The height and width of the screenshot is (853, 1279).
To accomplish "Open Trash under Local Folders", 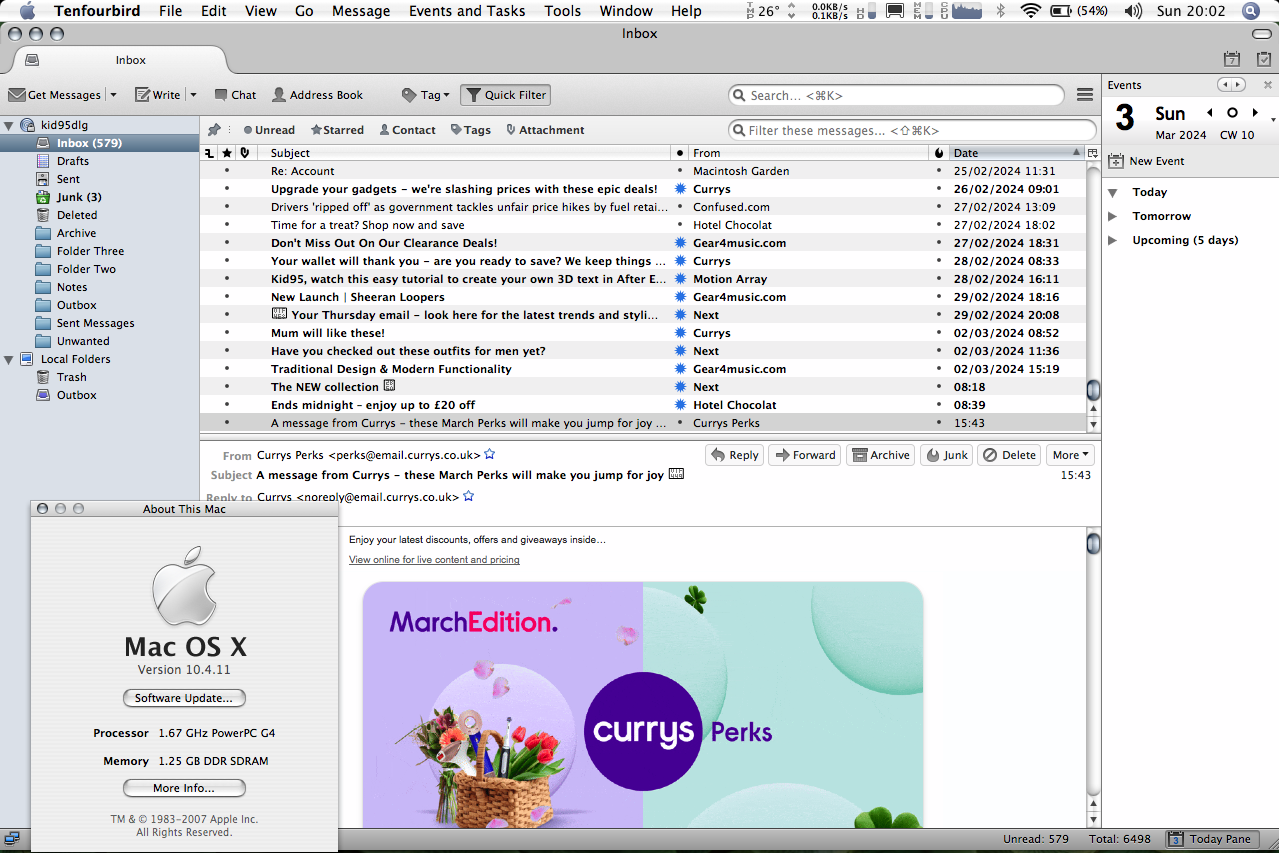I will point(71,377).
